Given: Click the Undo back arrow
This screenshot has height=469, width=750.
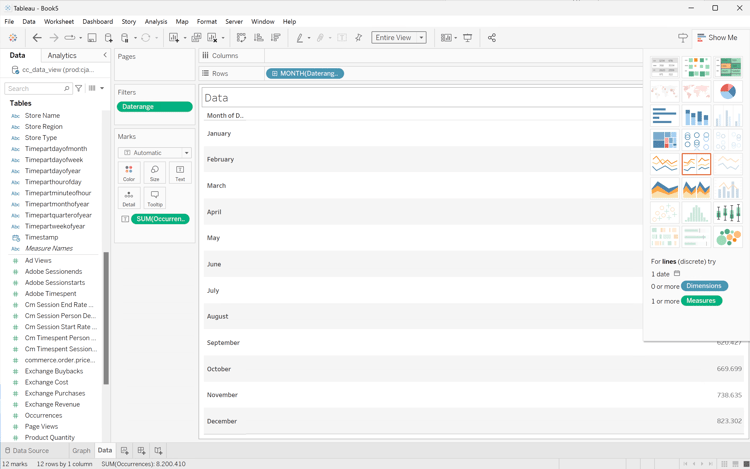Looking at the screenshot, I should click(37, 38).
